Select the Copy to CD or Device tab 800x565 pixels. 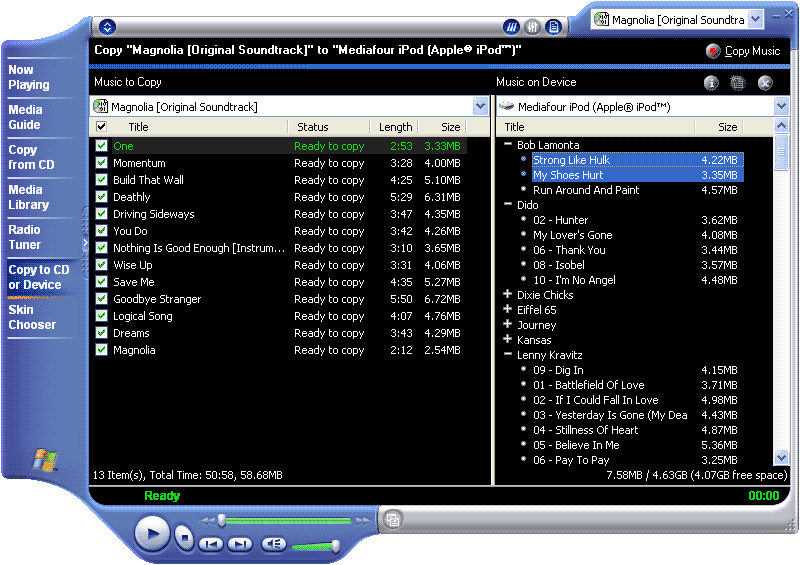point(39,277)
